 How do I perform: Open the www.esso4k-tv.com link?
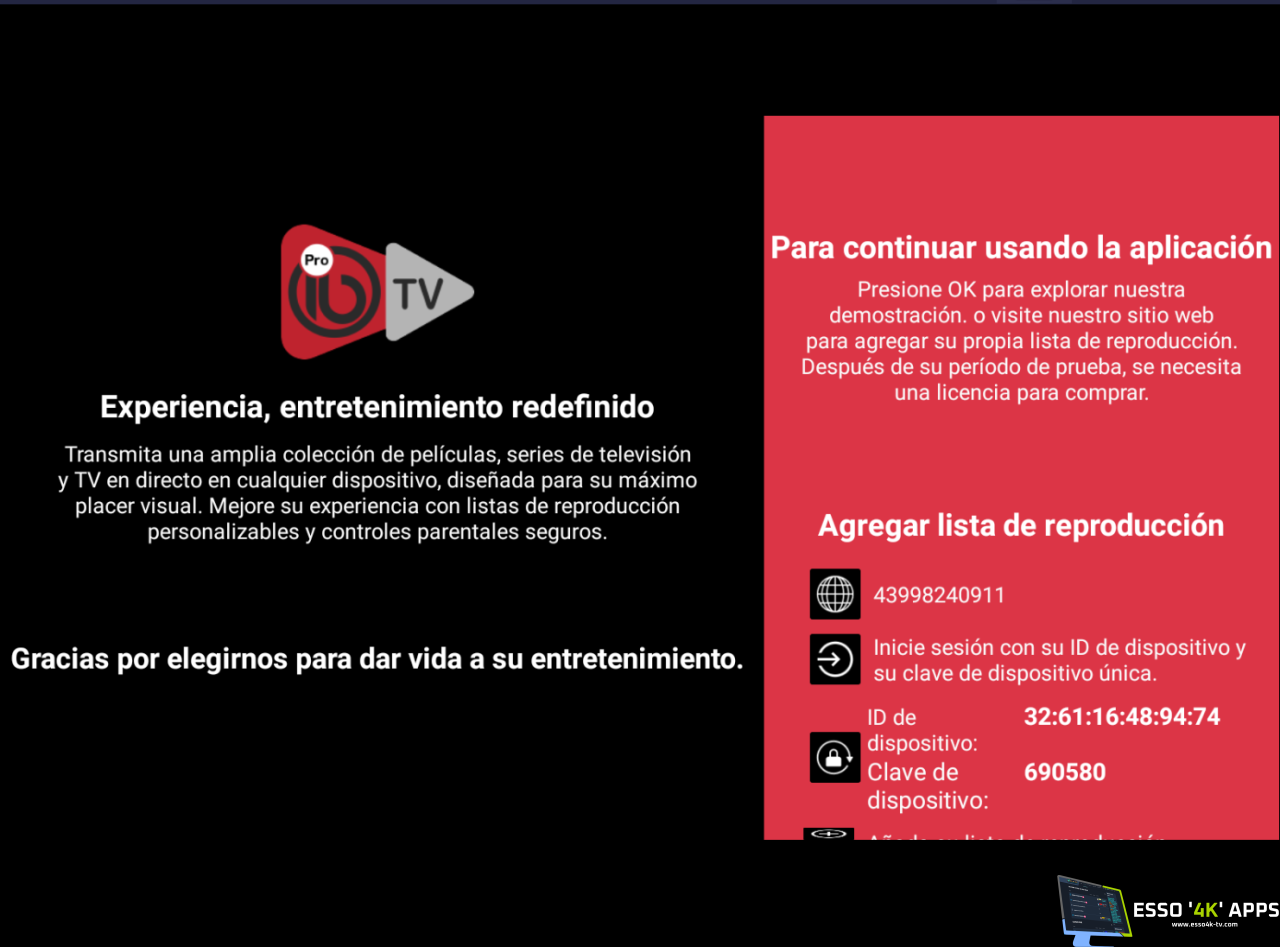(1204, 926)
